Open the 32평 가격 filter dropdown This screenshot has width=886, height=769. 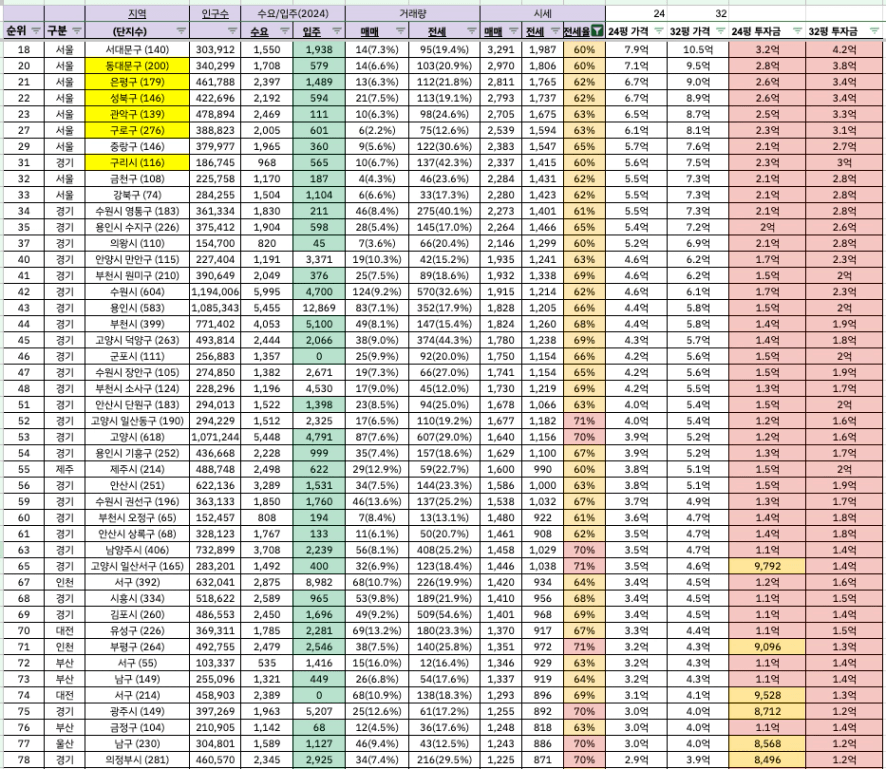tap(720, 31)
